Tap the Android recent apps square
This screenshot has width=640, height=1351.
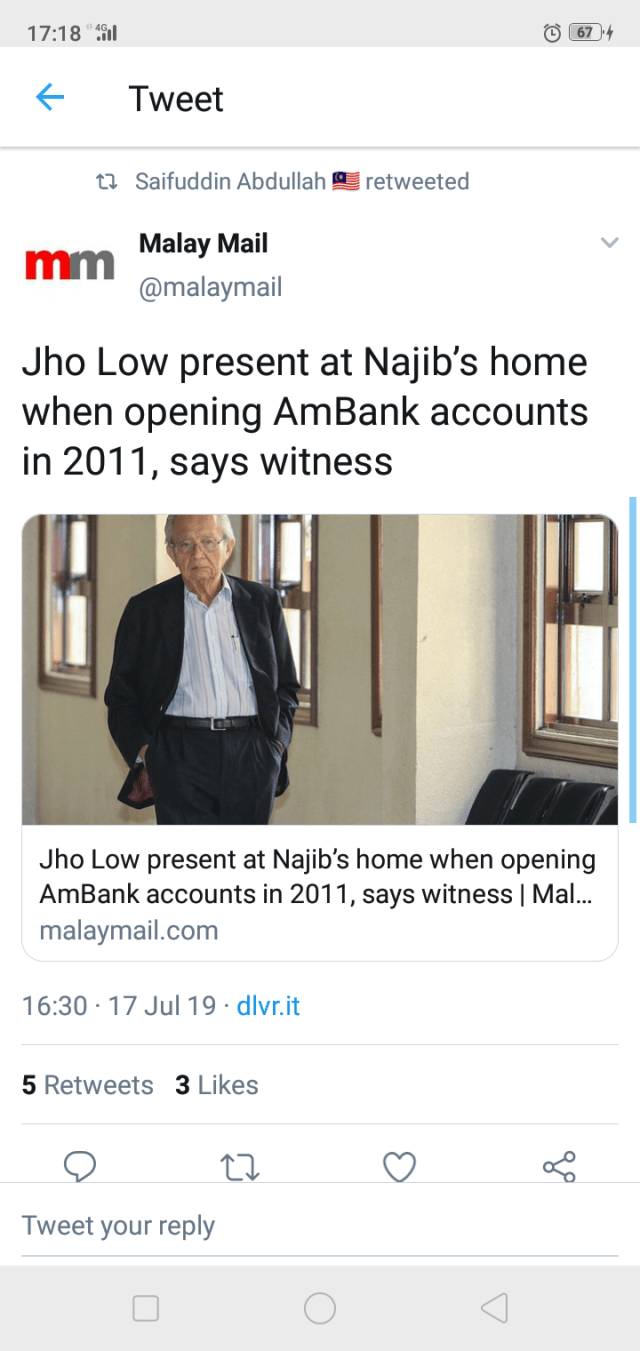(x=146, y=1308)
